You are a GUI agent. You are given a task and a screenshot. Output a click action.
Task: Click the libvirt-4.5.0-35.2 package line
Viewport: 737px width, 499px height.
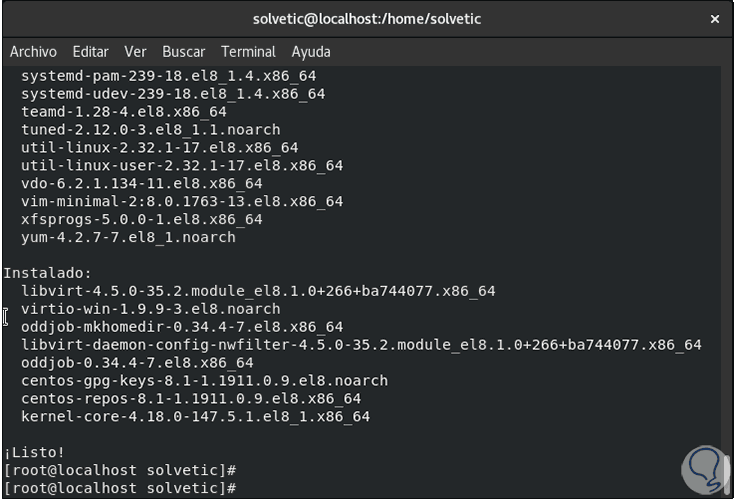(258, 291)
